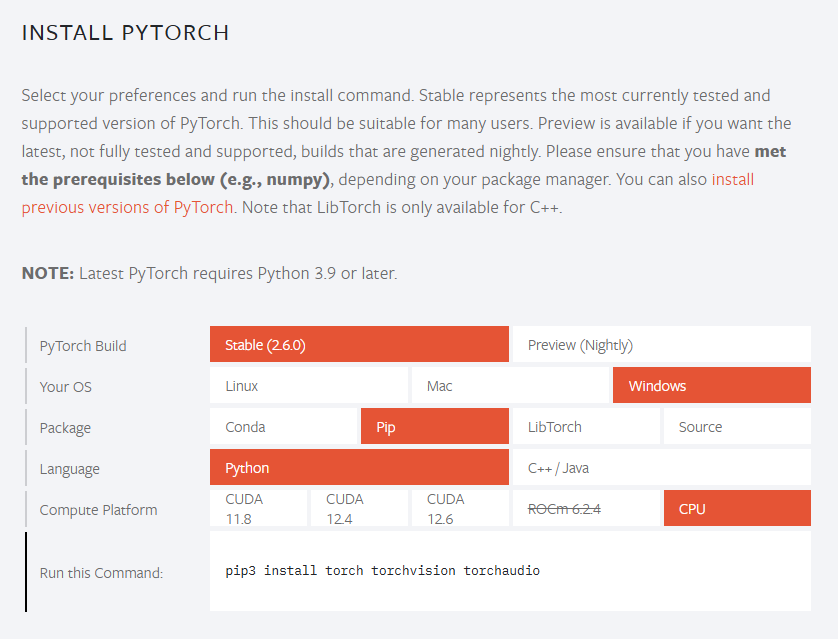Select Linux as your OS
This screenshot has width=838, height=639.
pyautogui.click(x=309, y=385)
